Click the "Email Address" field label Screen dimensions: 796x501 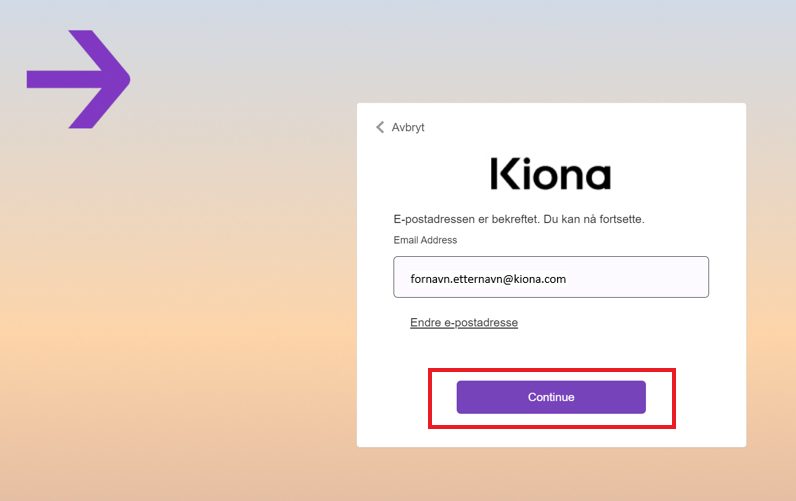pyautogui.click(x=425, y=240)
